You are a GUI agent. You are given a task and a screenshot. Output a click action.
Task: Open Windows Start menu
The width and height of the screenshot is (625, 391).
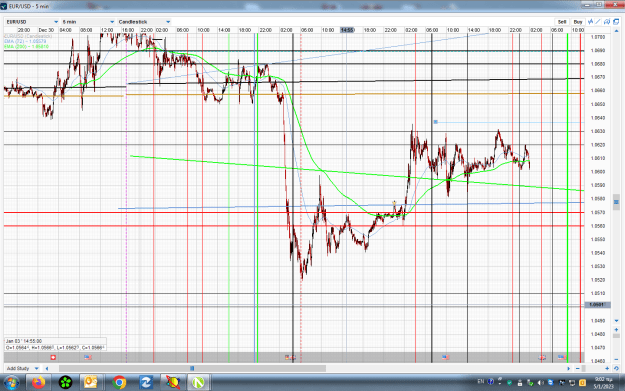click(x=11, y=383)
